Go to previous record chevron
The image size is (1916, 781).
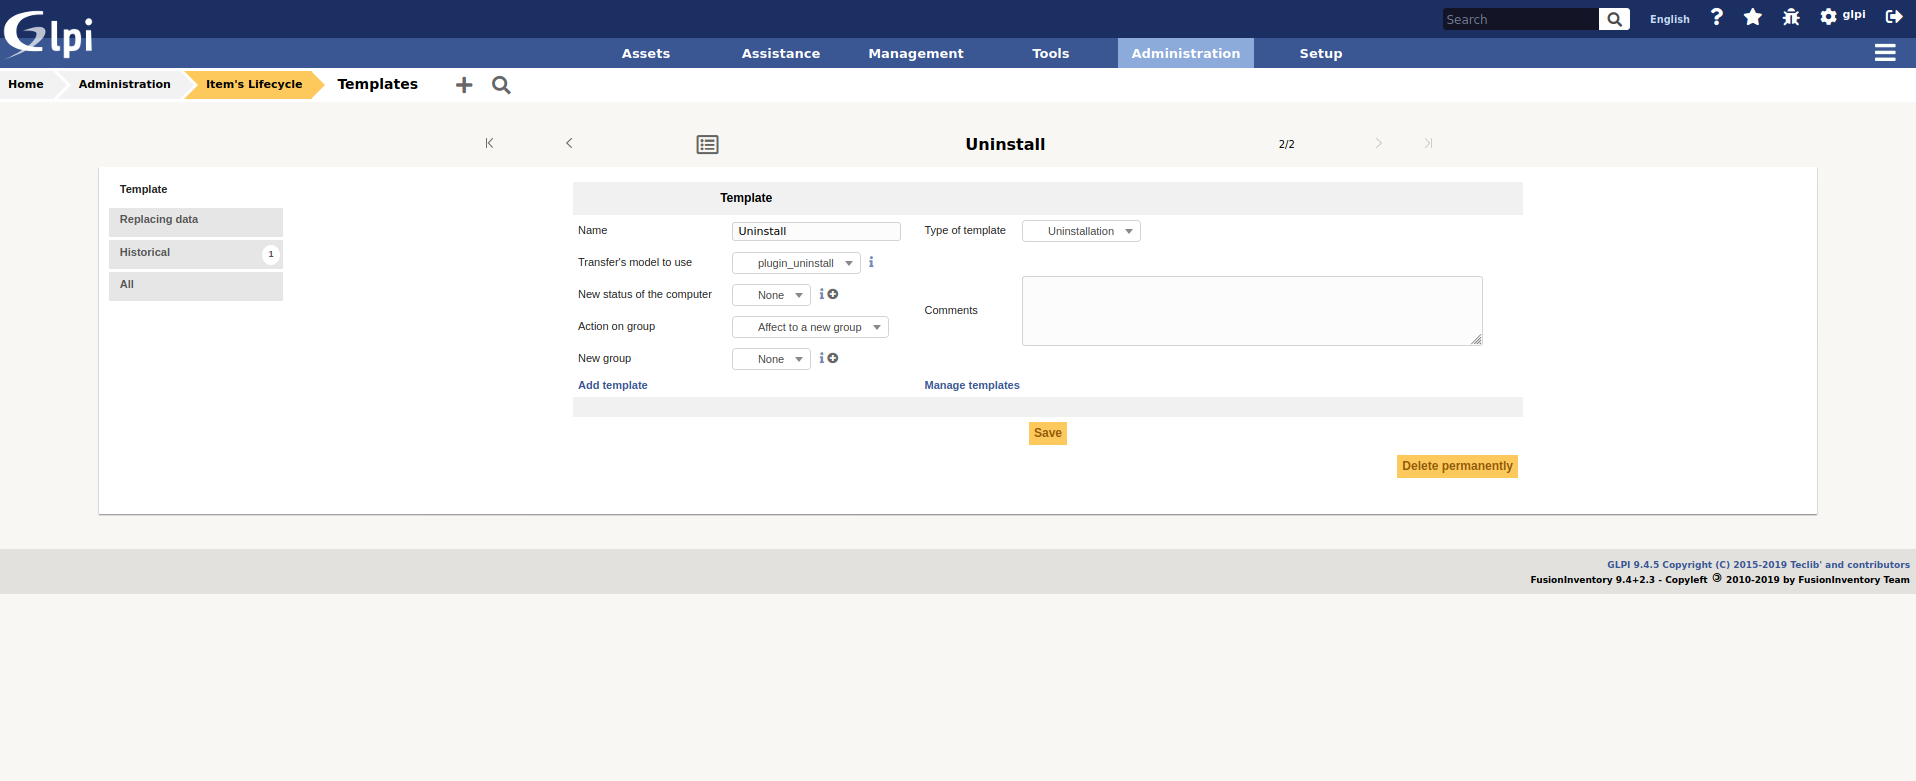[569, 143]
